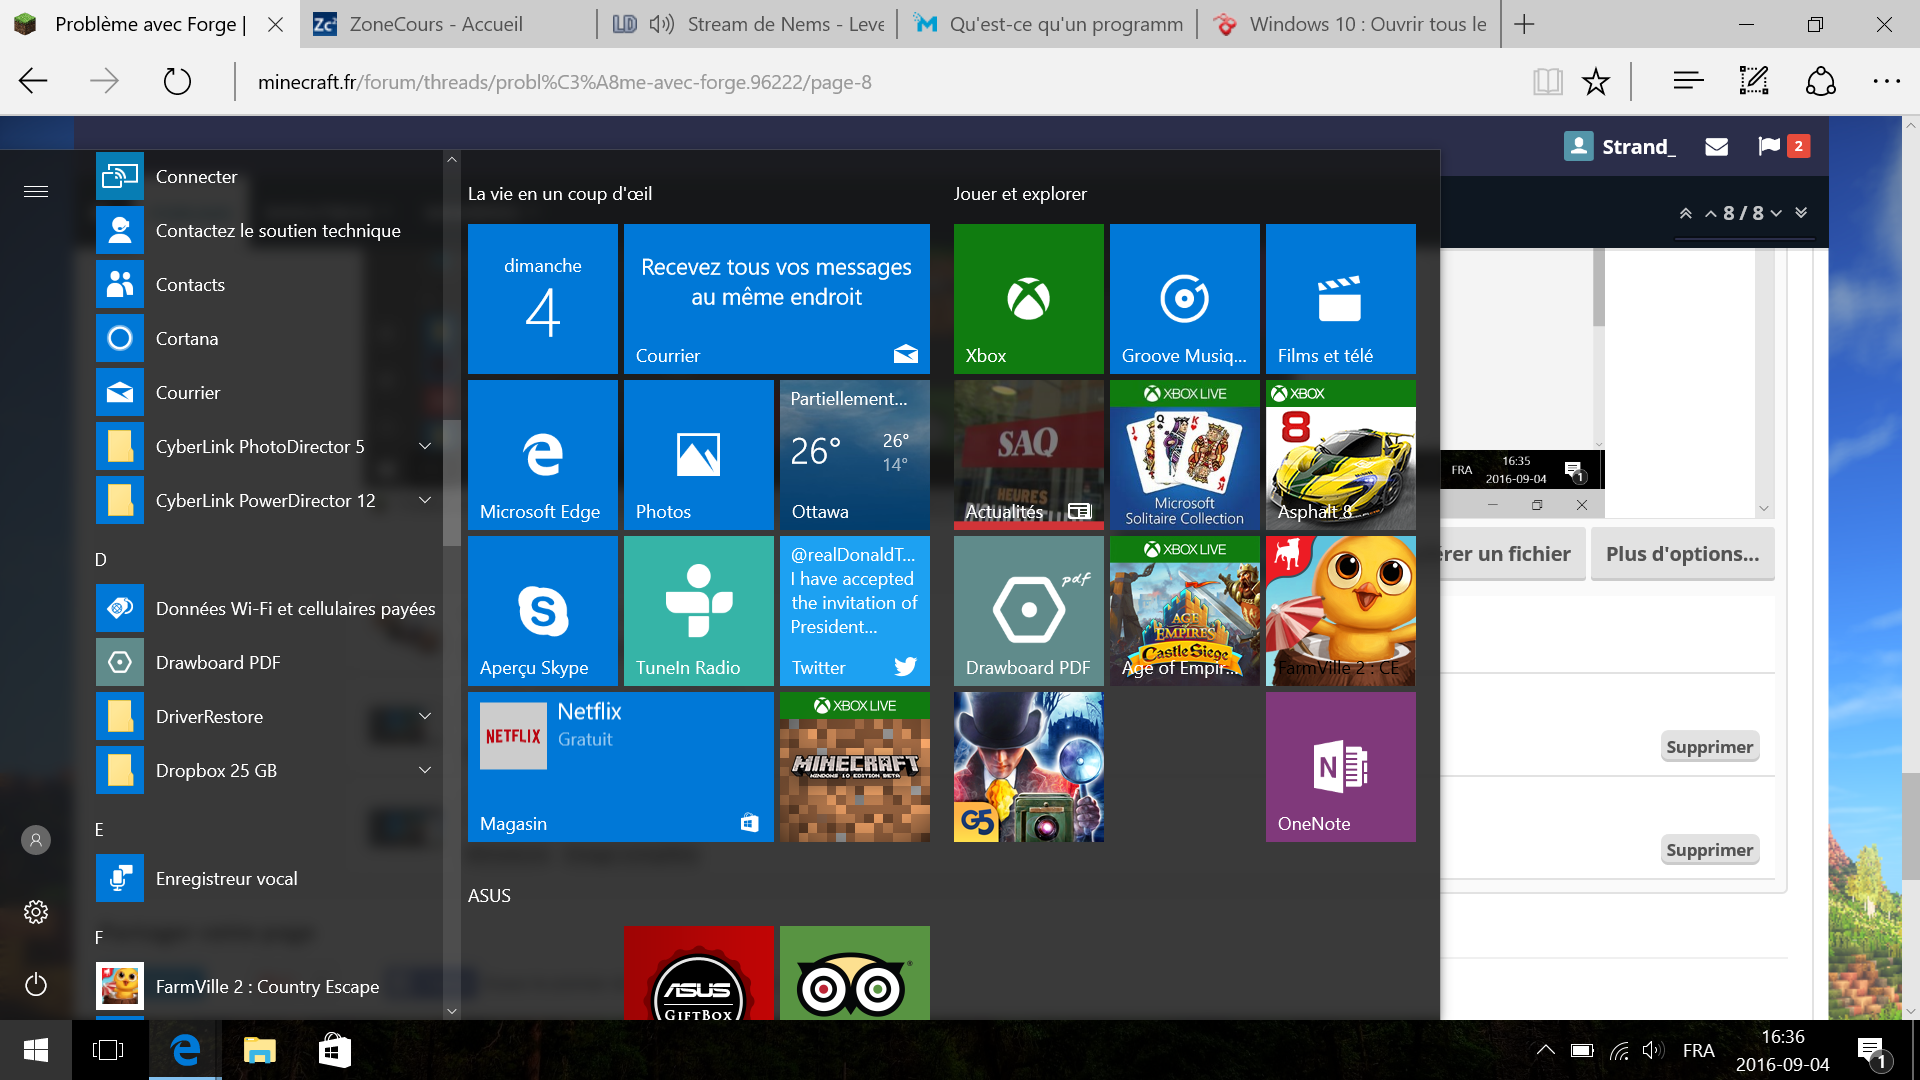Image resolution: width=1920 pixels, height=1080 pixels.
Task: Open the Drawboard PDF tile
Action: pyautogui.click(x=1028, y=611)
